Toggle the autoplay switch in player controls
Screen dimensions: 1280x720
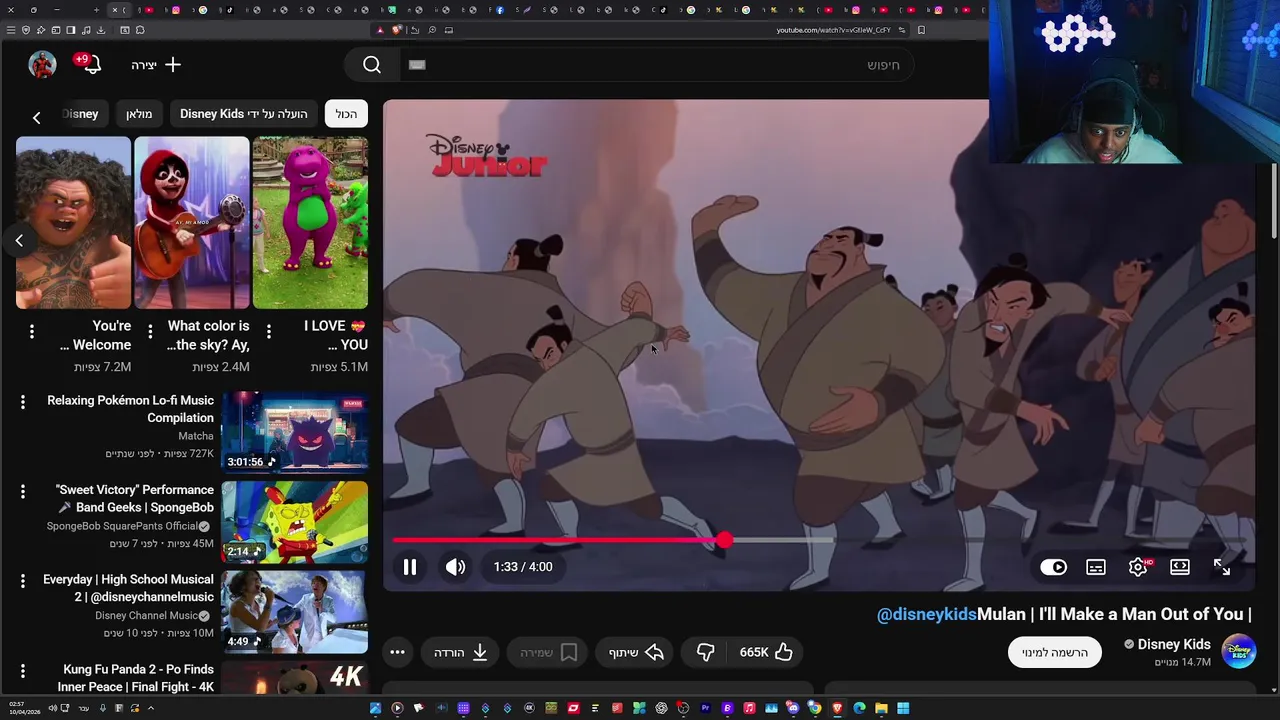[x=1053, y=567]
